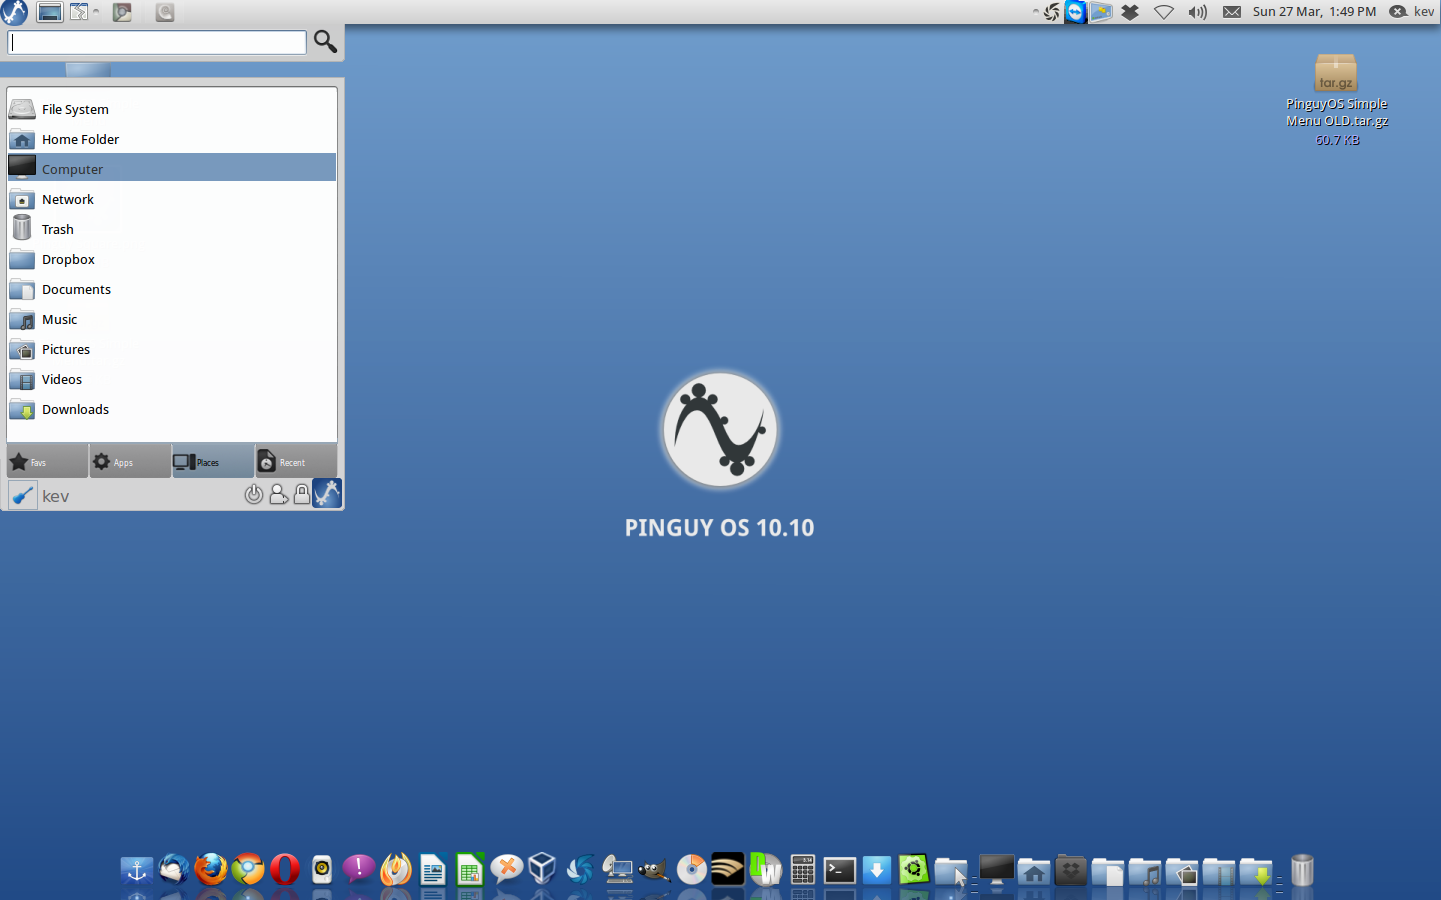Open the volume speaker tray icon
The image size is (1441, 900).
point(1197,12)
